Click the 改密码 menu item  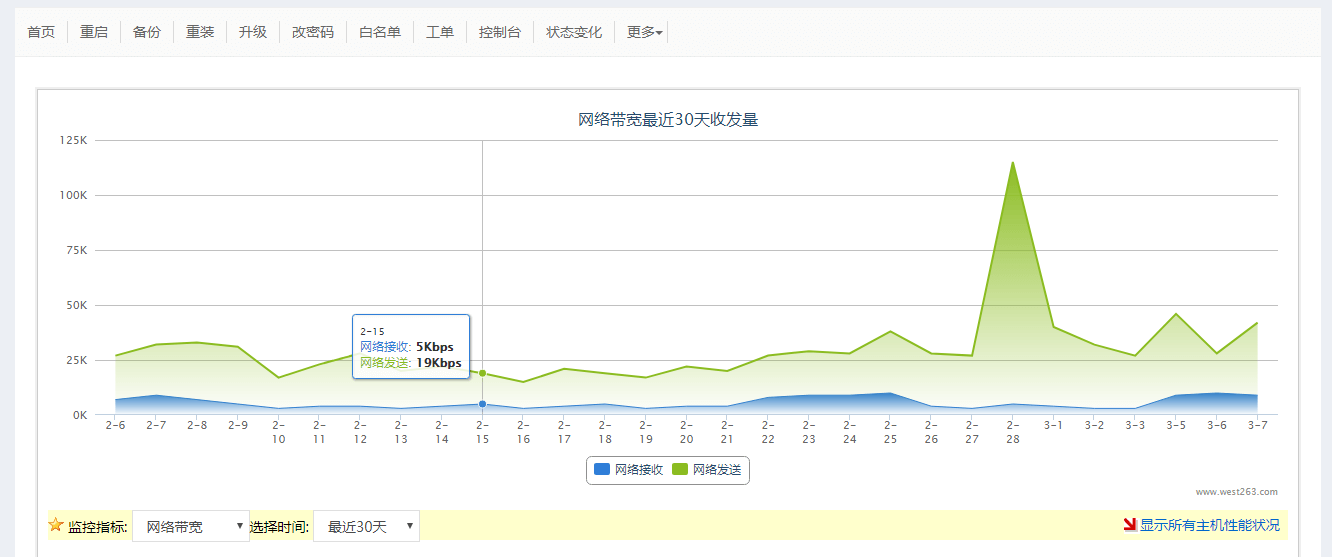(x=313, y=32)
